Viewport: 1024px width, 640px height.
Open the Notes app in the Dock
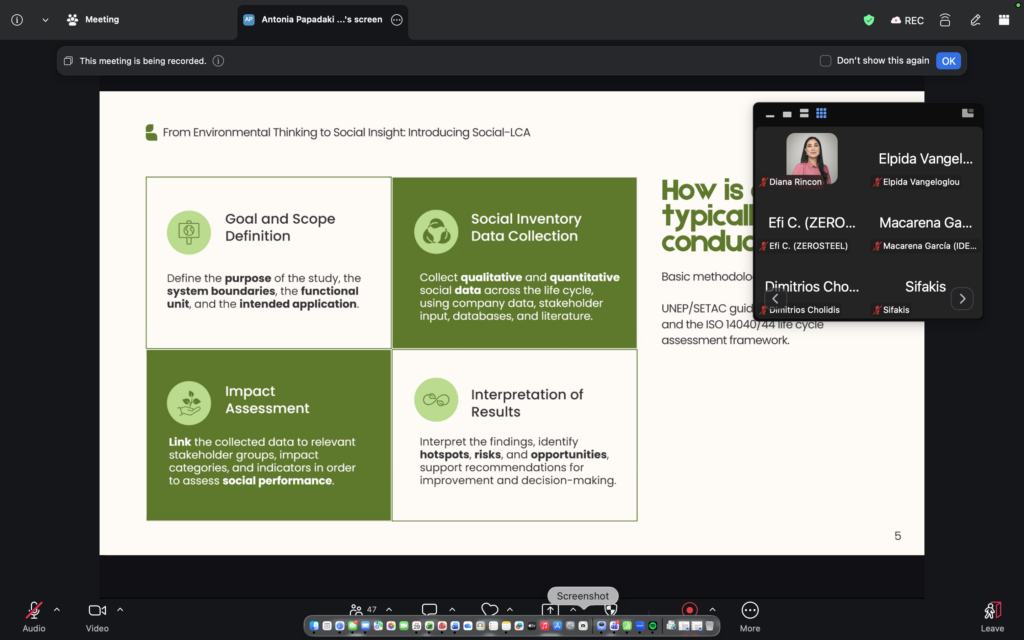(506, 626)
